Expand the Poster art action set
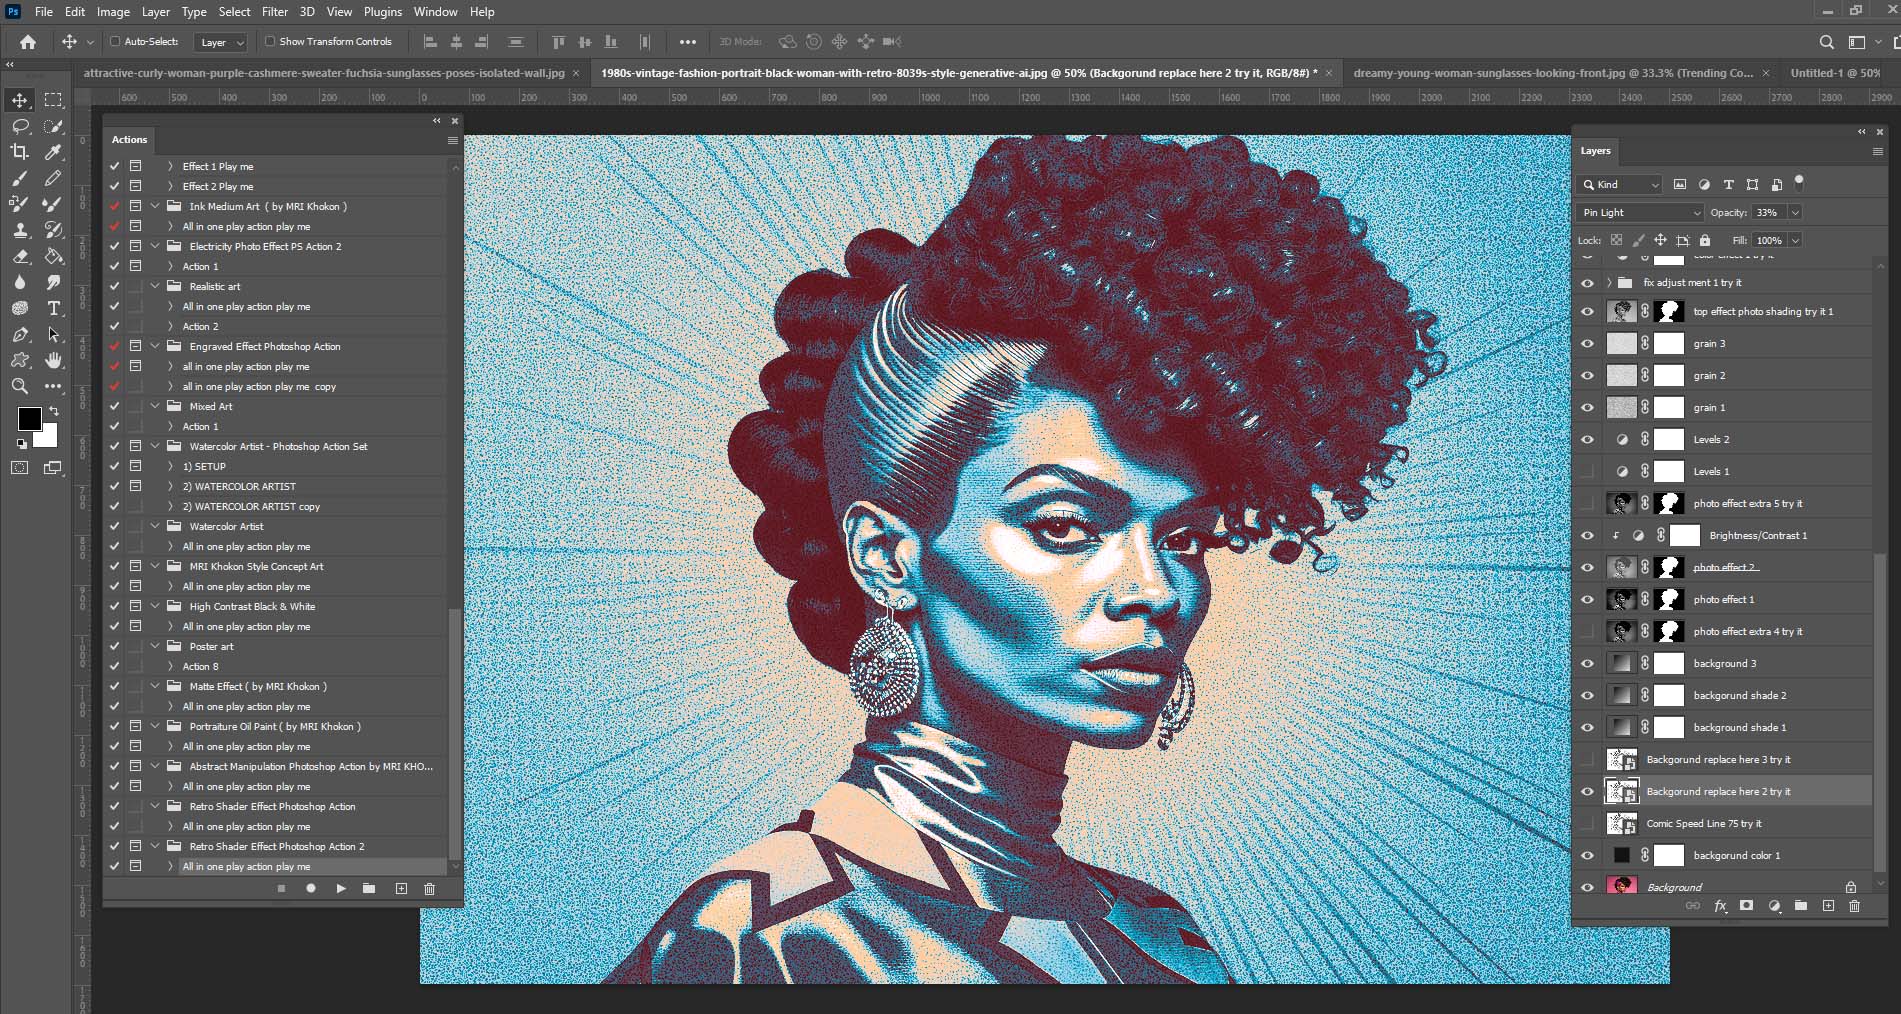 tap(155, 646)
